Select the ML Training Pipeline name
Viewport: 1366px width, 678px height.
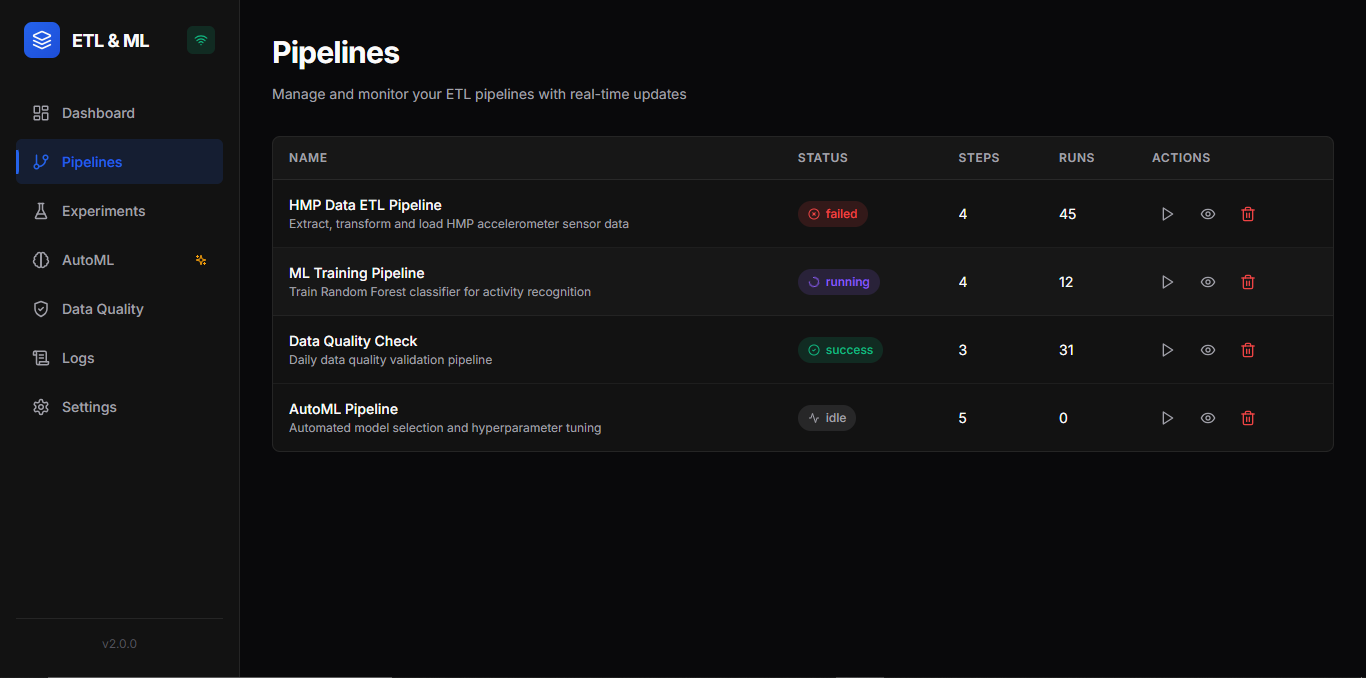pos(357,273)
